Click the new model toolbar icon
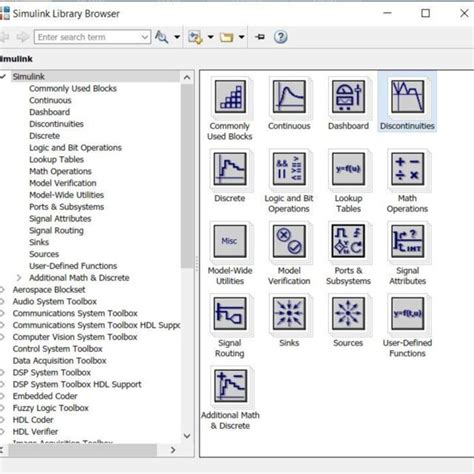 click(x=195, y=37)
